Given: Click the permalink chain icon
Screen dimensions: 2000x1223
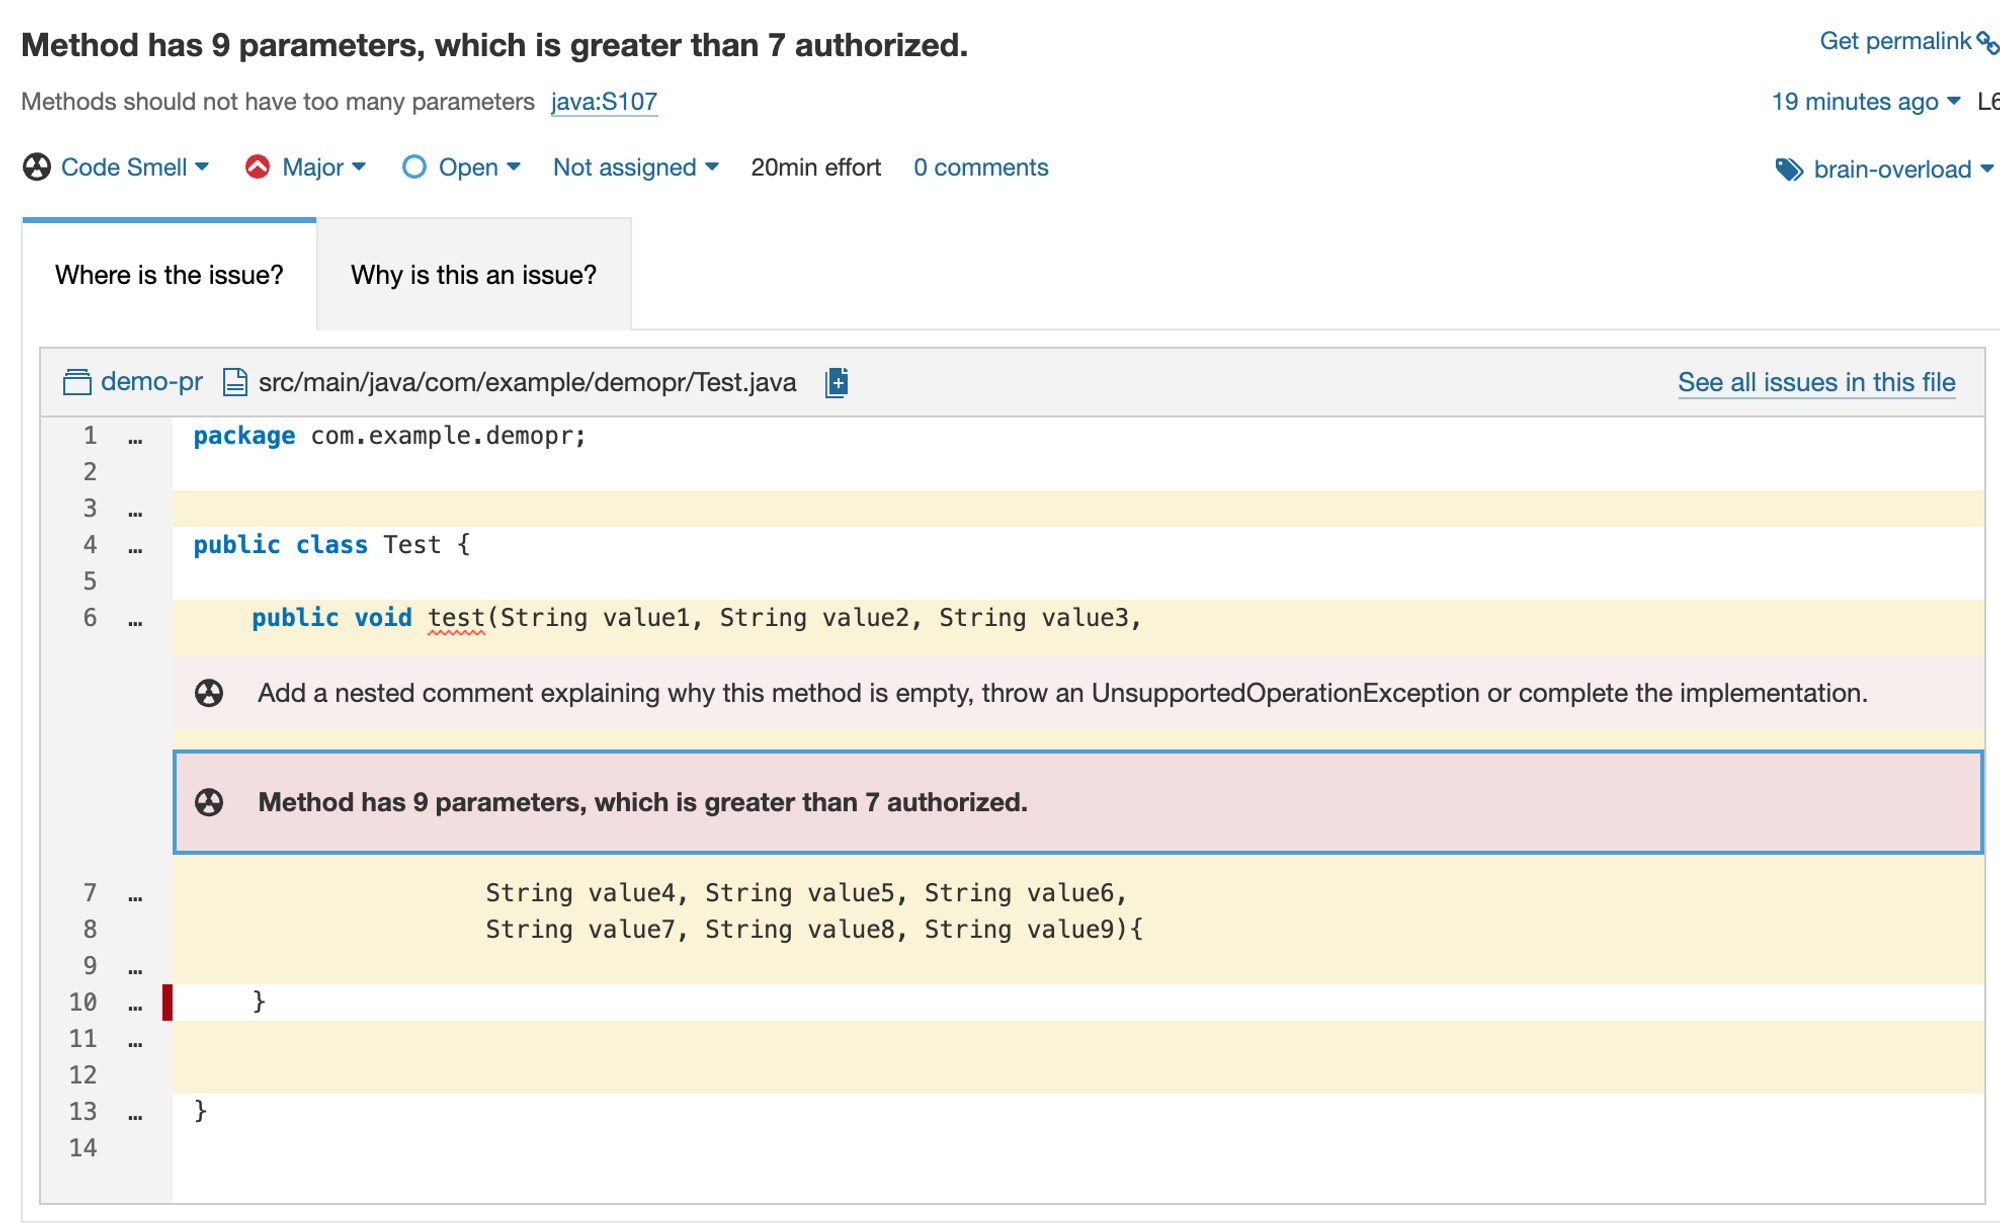Looking at the screenshot, I should pos(1987,43).
